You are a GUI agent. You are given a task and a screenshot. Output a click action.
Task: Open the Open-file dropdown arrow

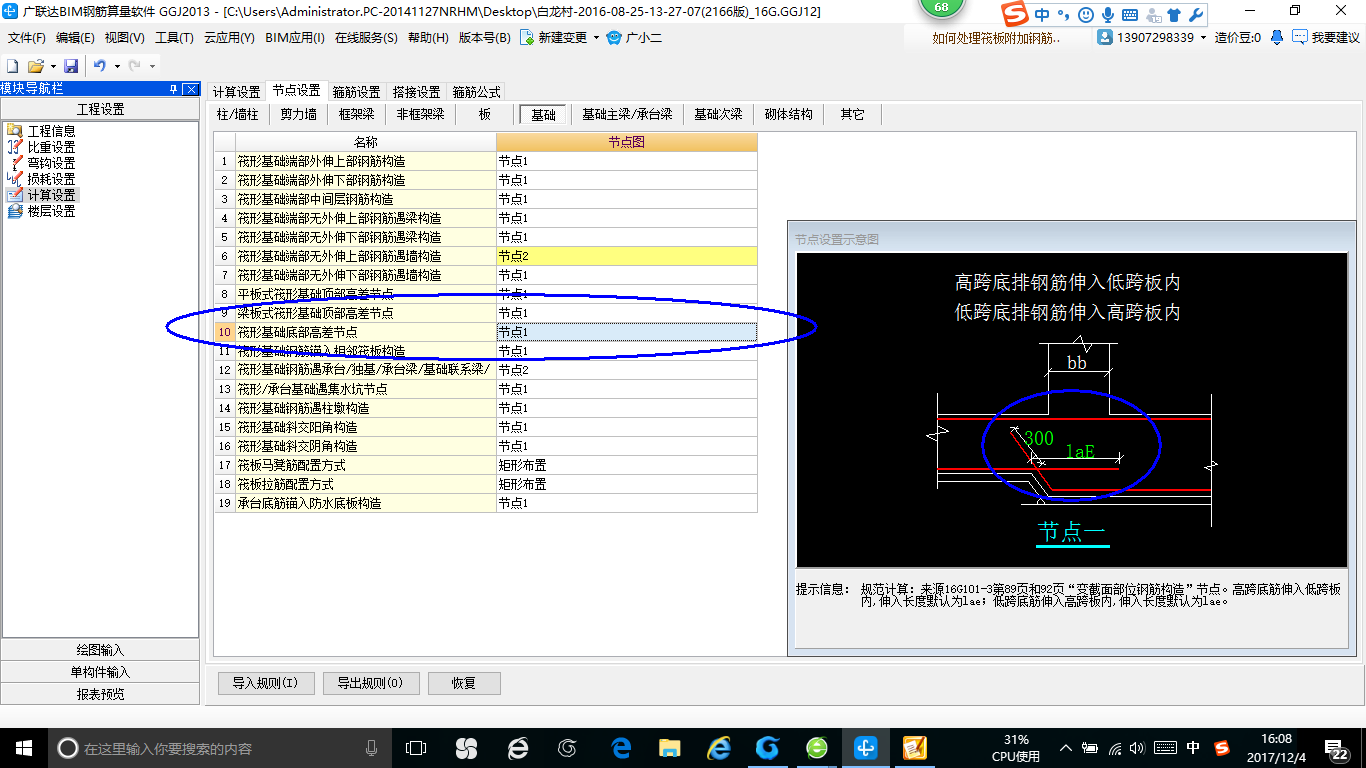pos(52,66)
